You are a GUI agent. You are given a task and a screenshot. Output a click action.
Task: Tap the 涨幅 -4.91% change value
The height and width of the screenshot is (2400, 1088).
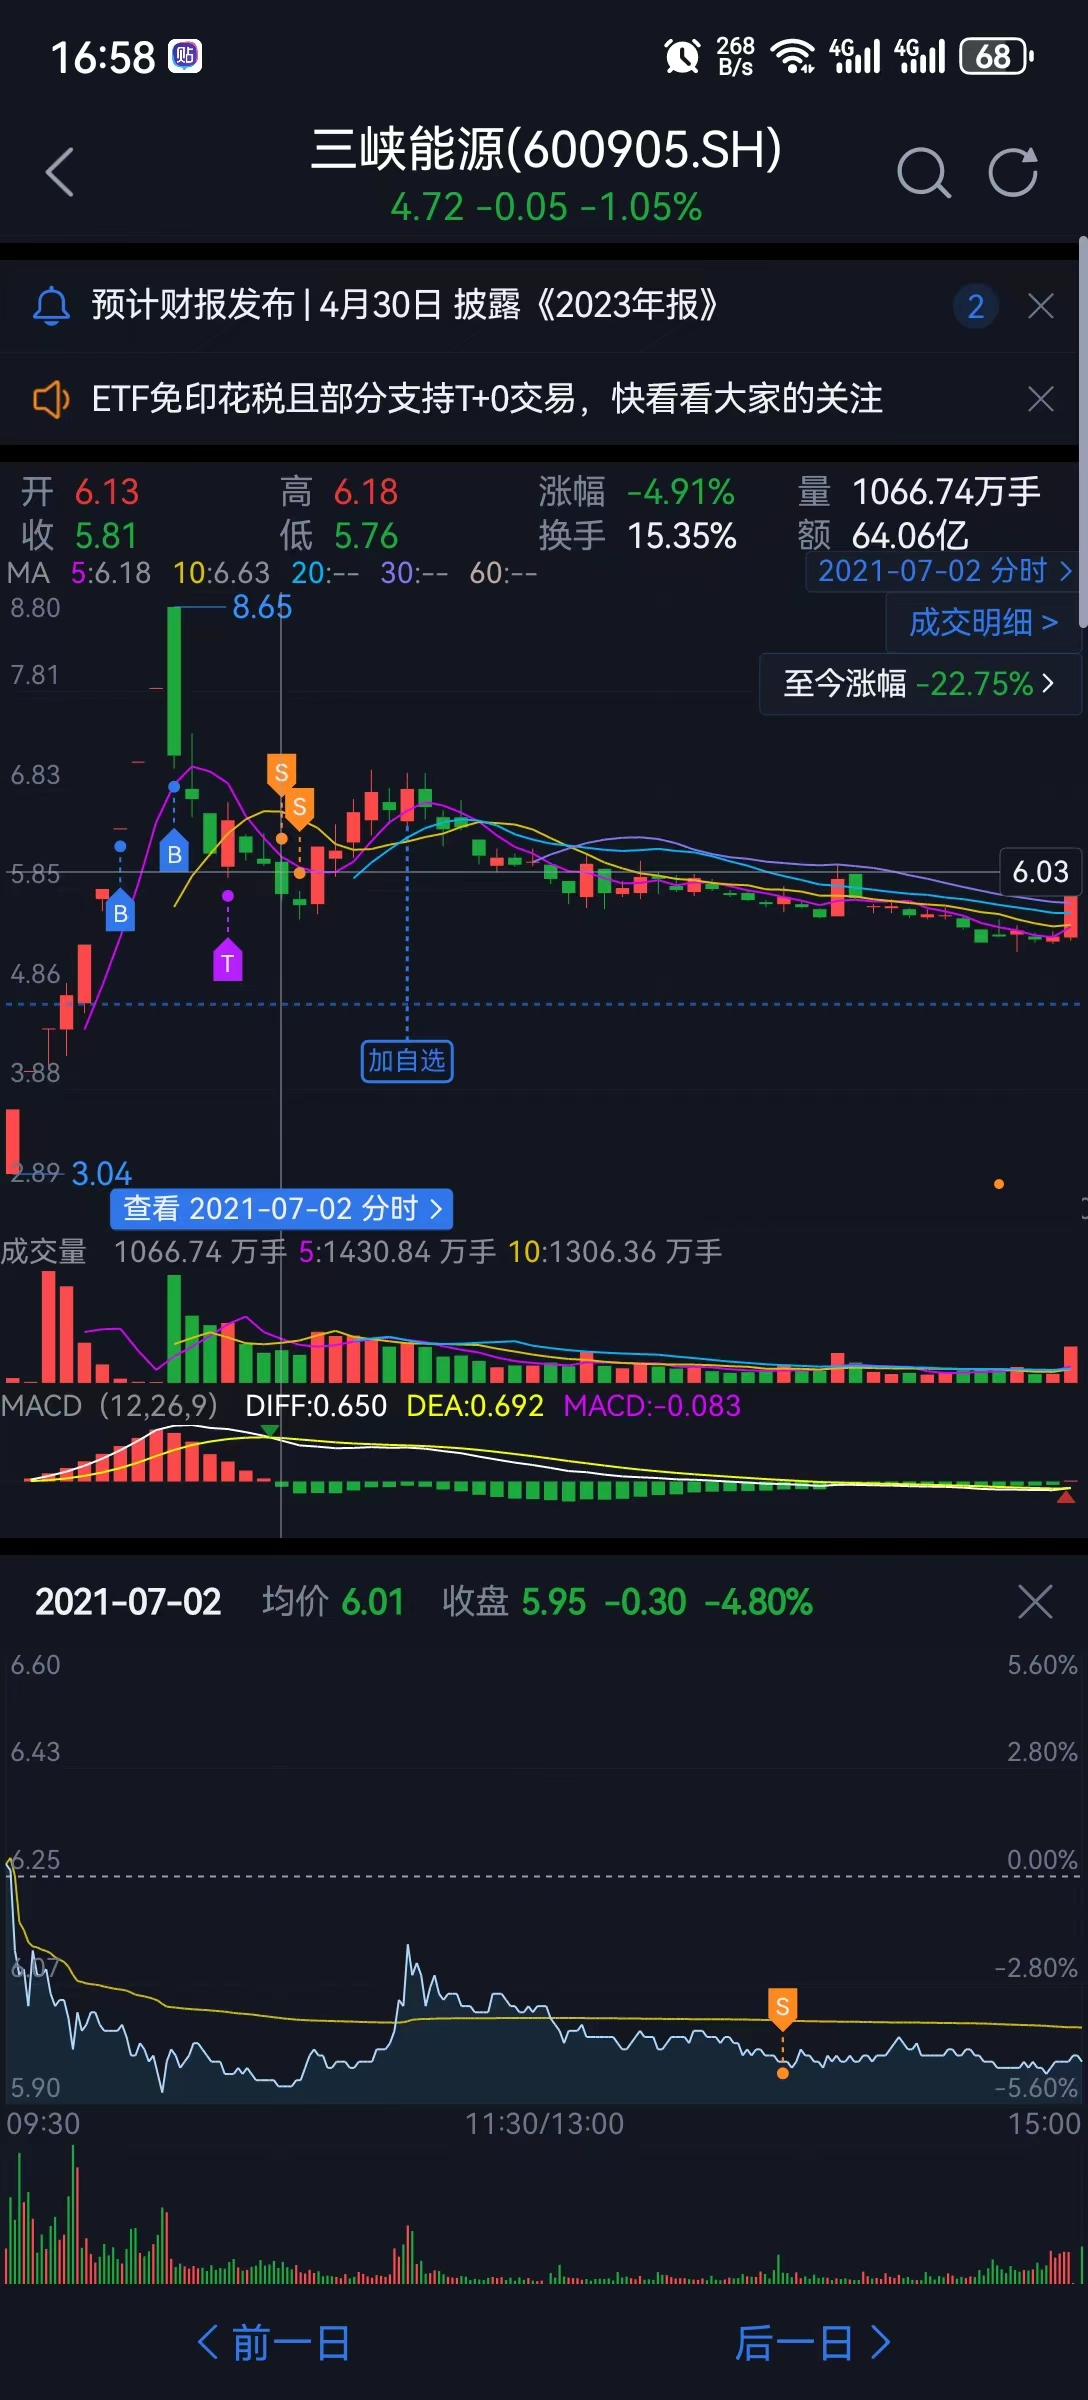[x=637, y=492]
